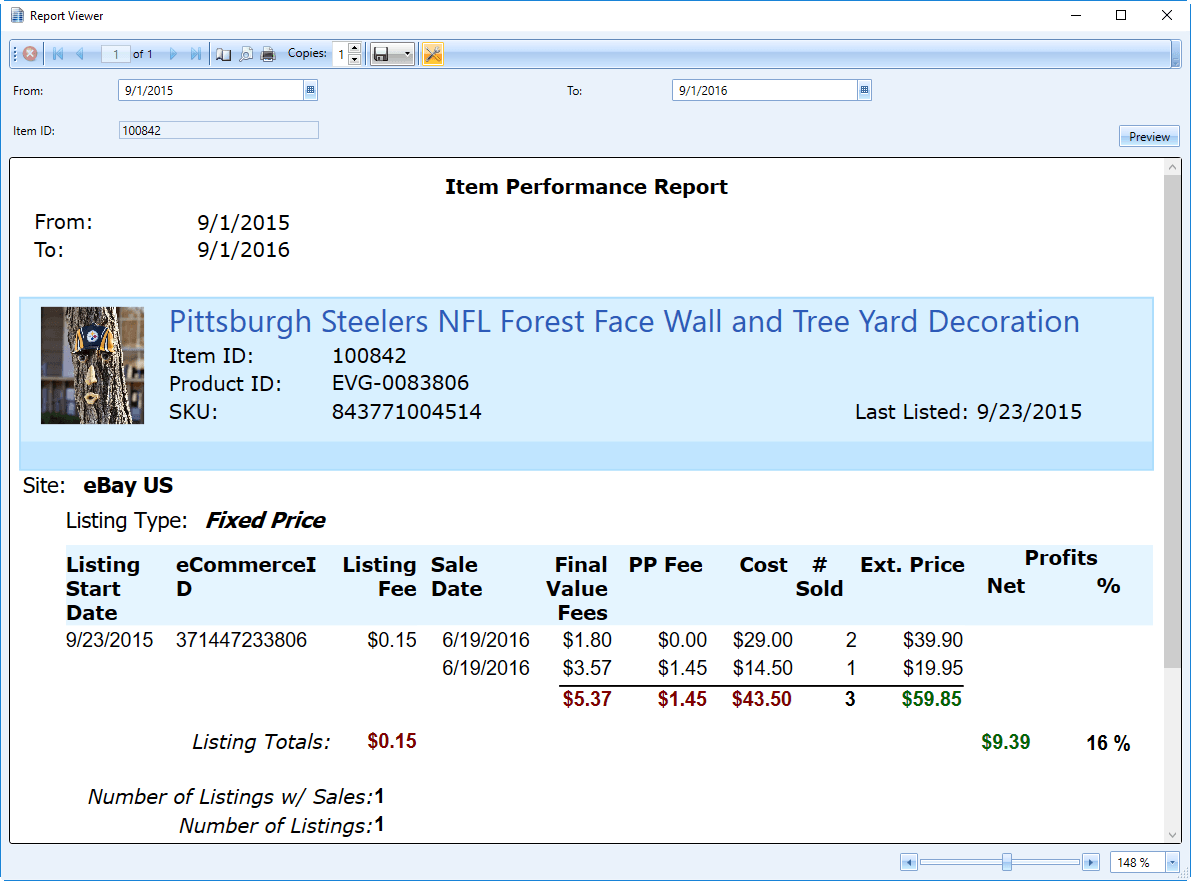The height and width of the screenshot is (881, 1191).
Task: Minimize the Report Viewer window
Action: coord(1076,15)
